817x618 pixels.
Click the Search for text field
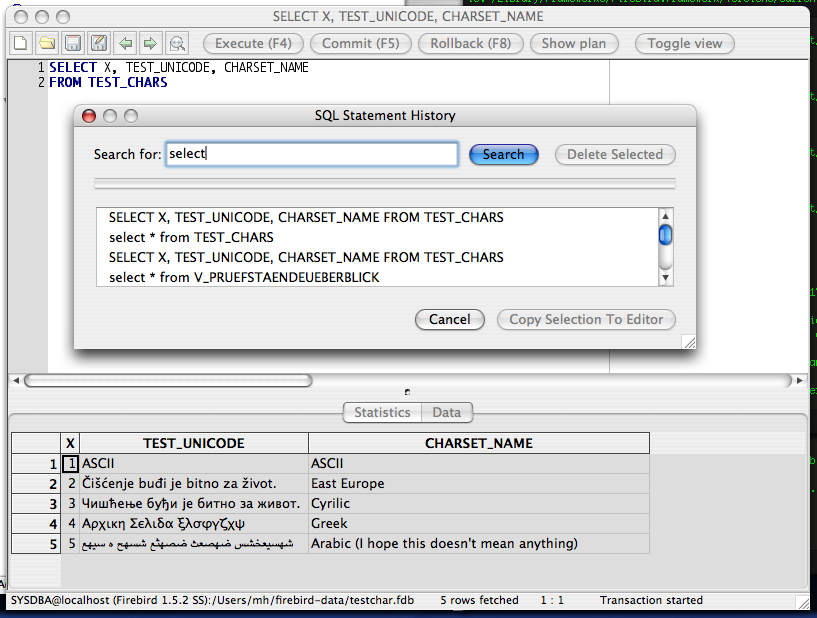coord(311,154)
